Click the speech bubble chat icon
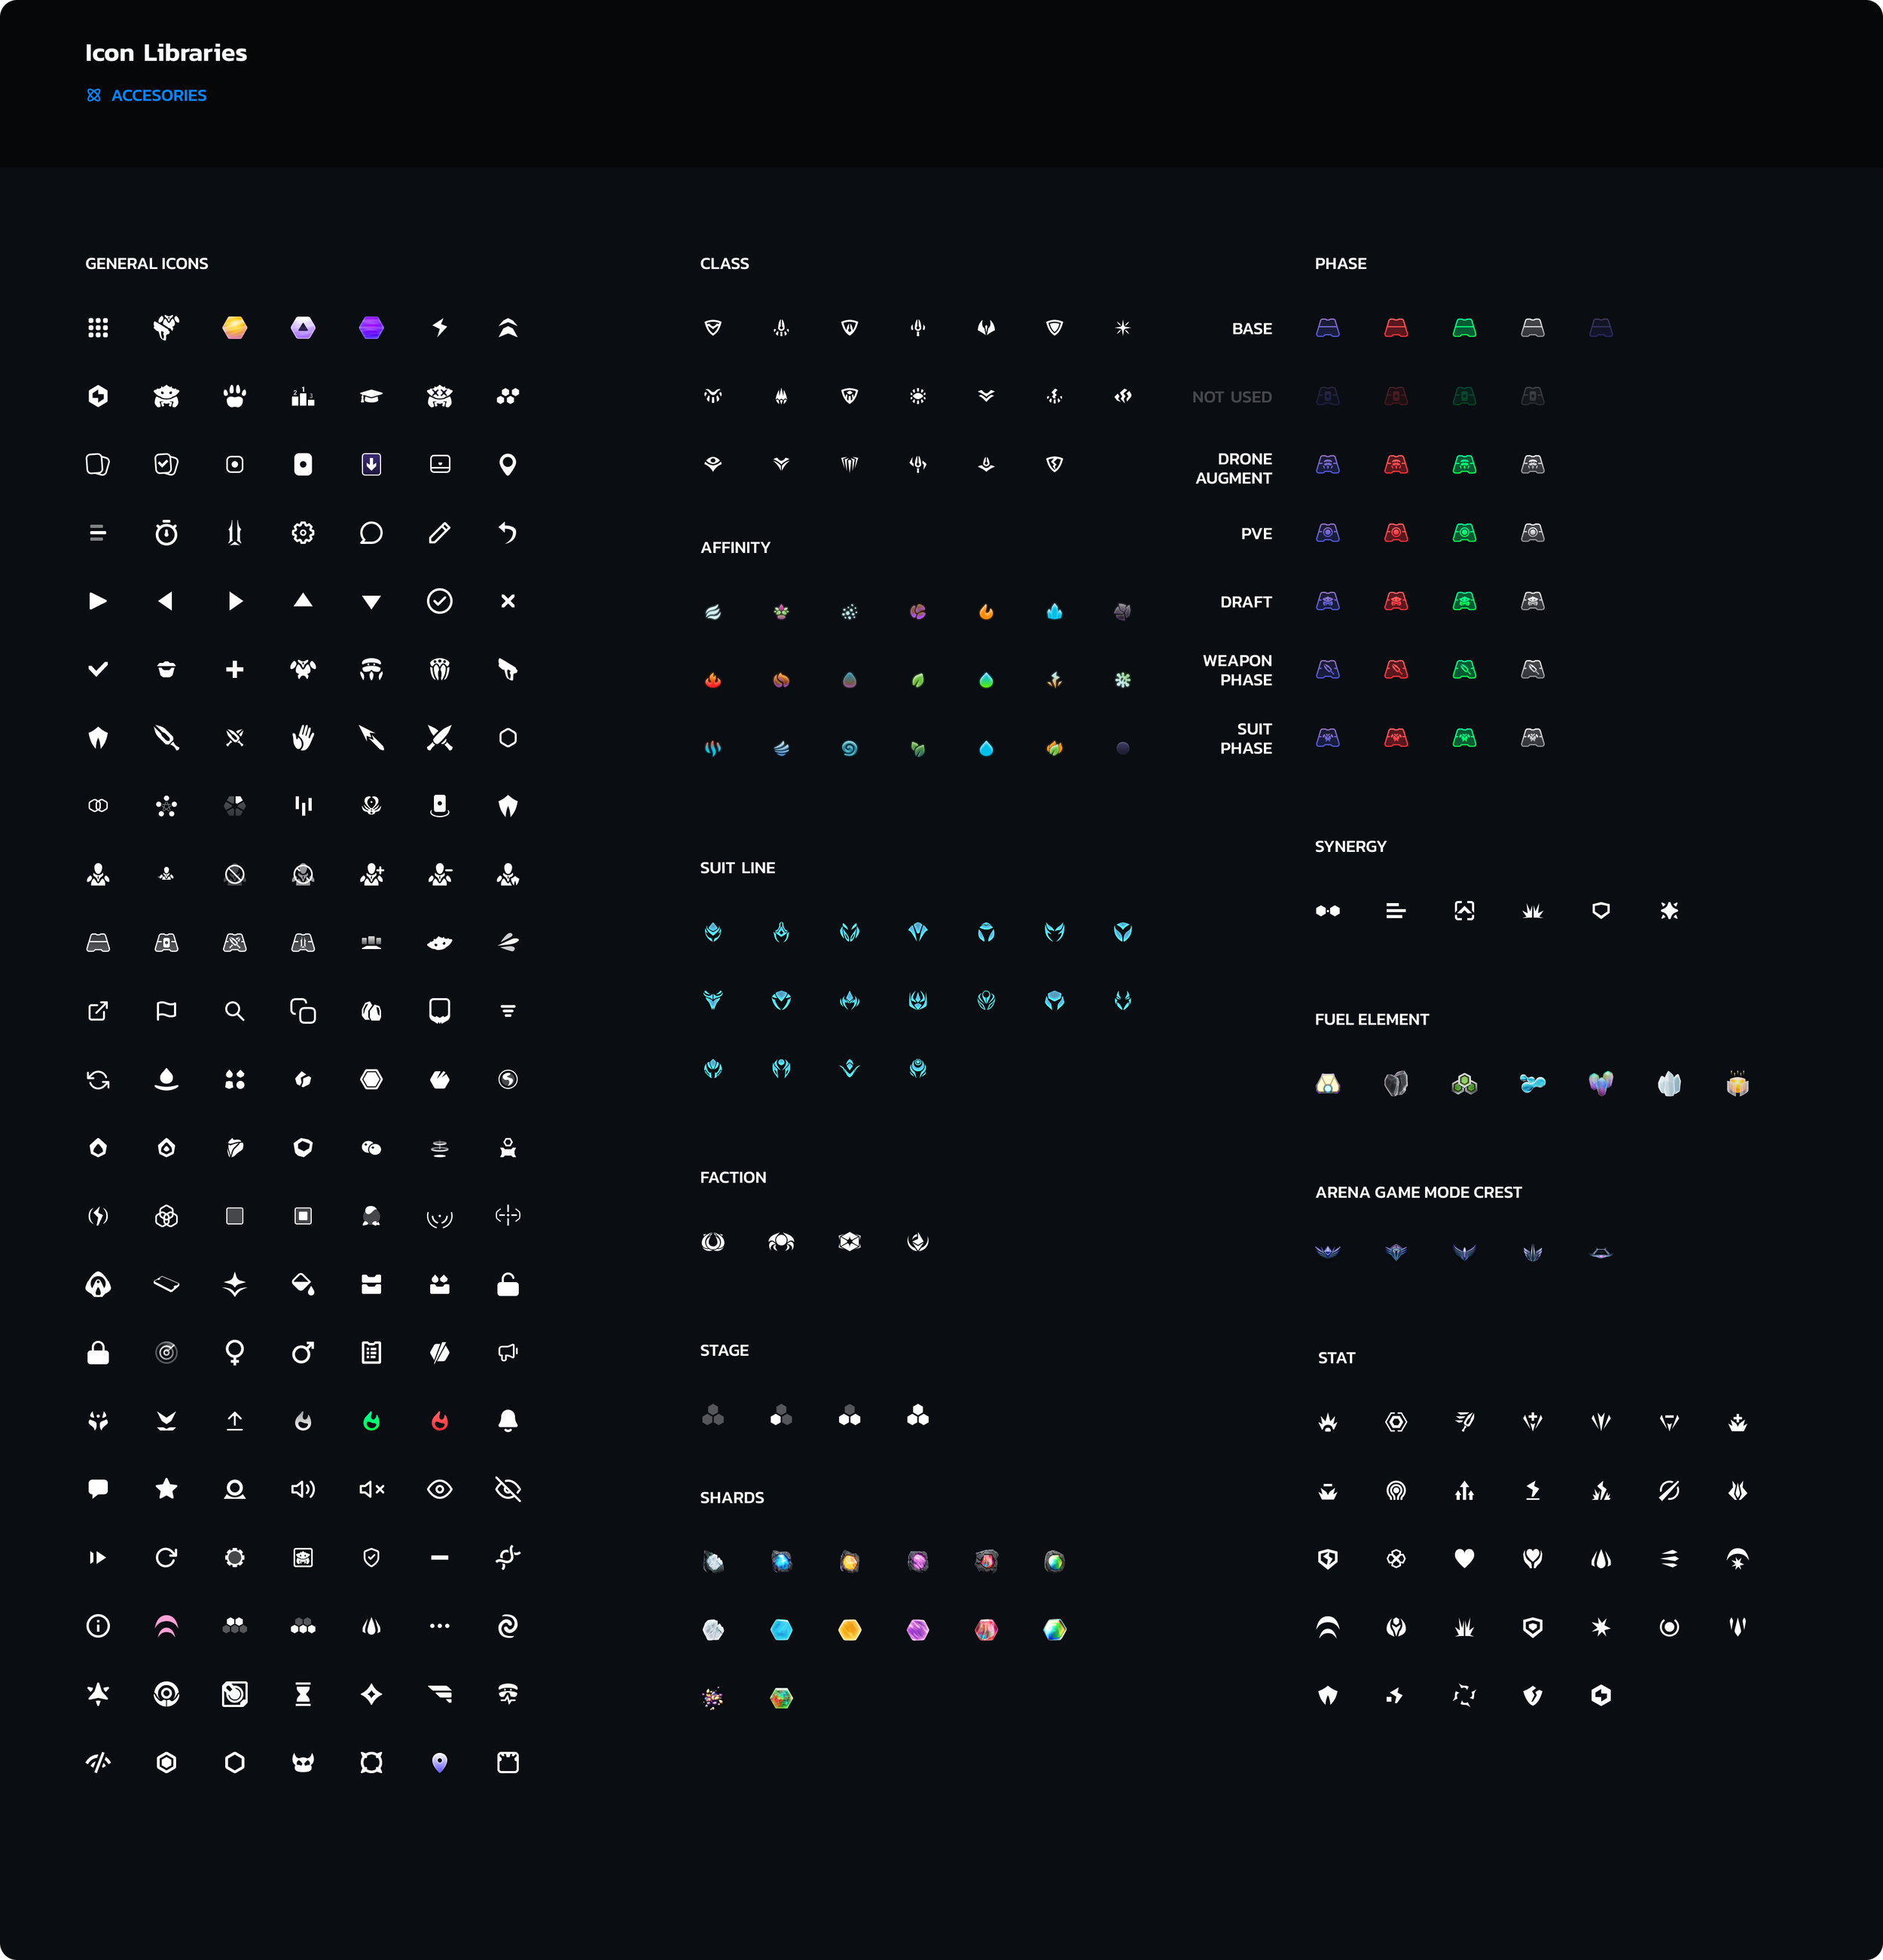 371,533
